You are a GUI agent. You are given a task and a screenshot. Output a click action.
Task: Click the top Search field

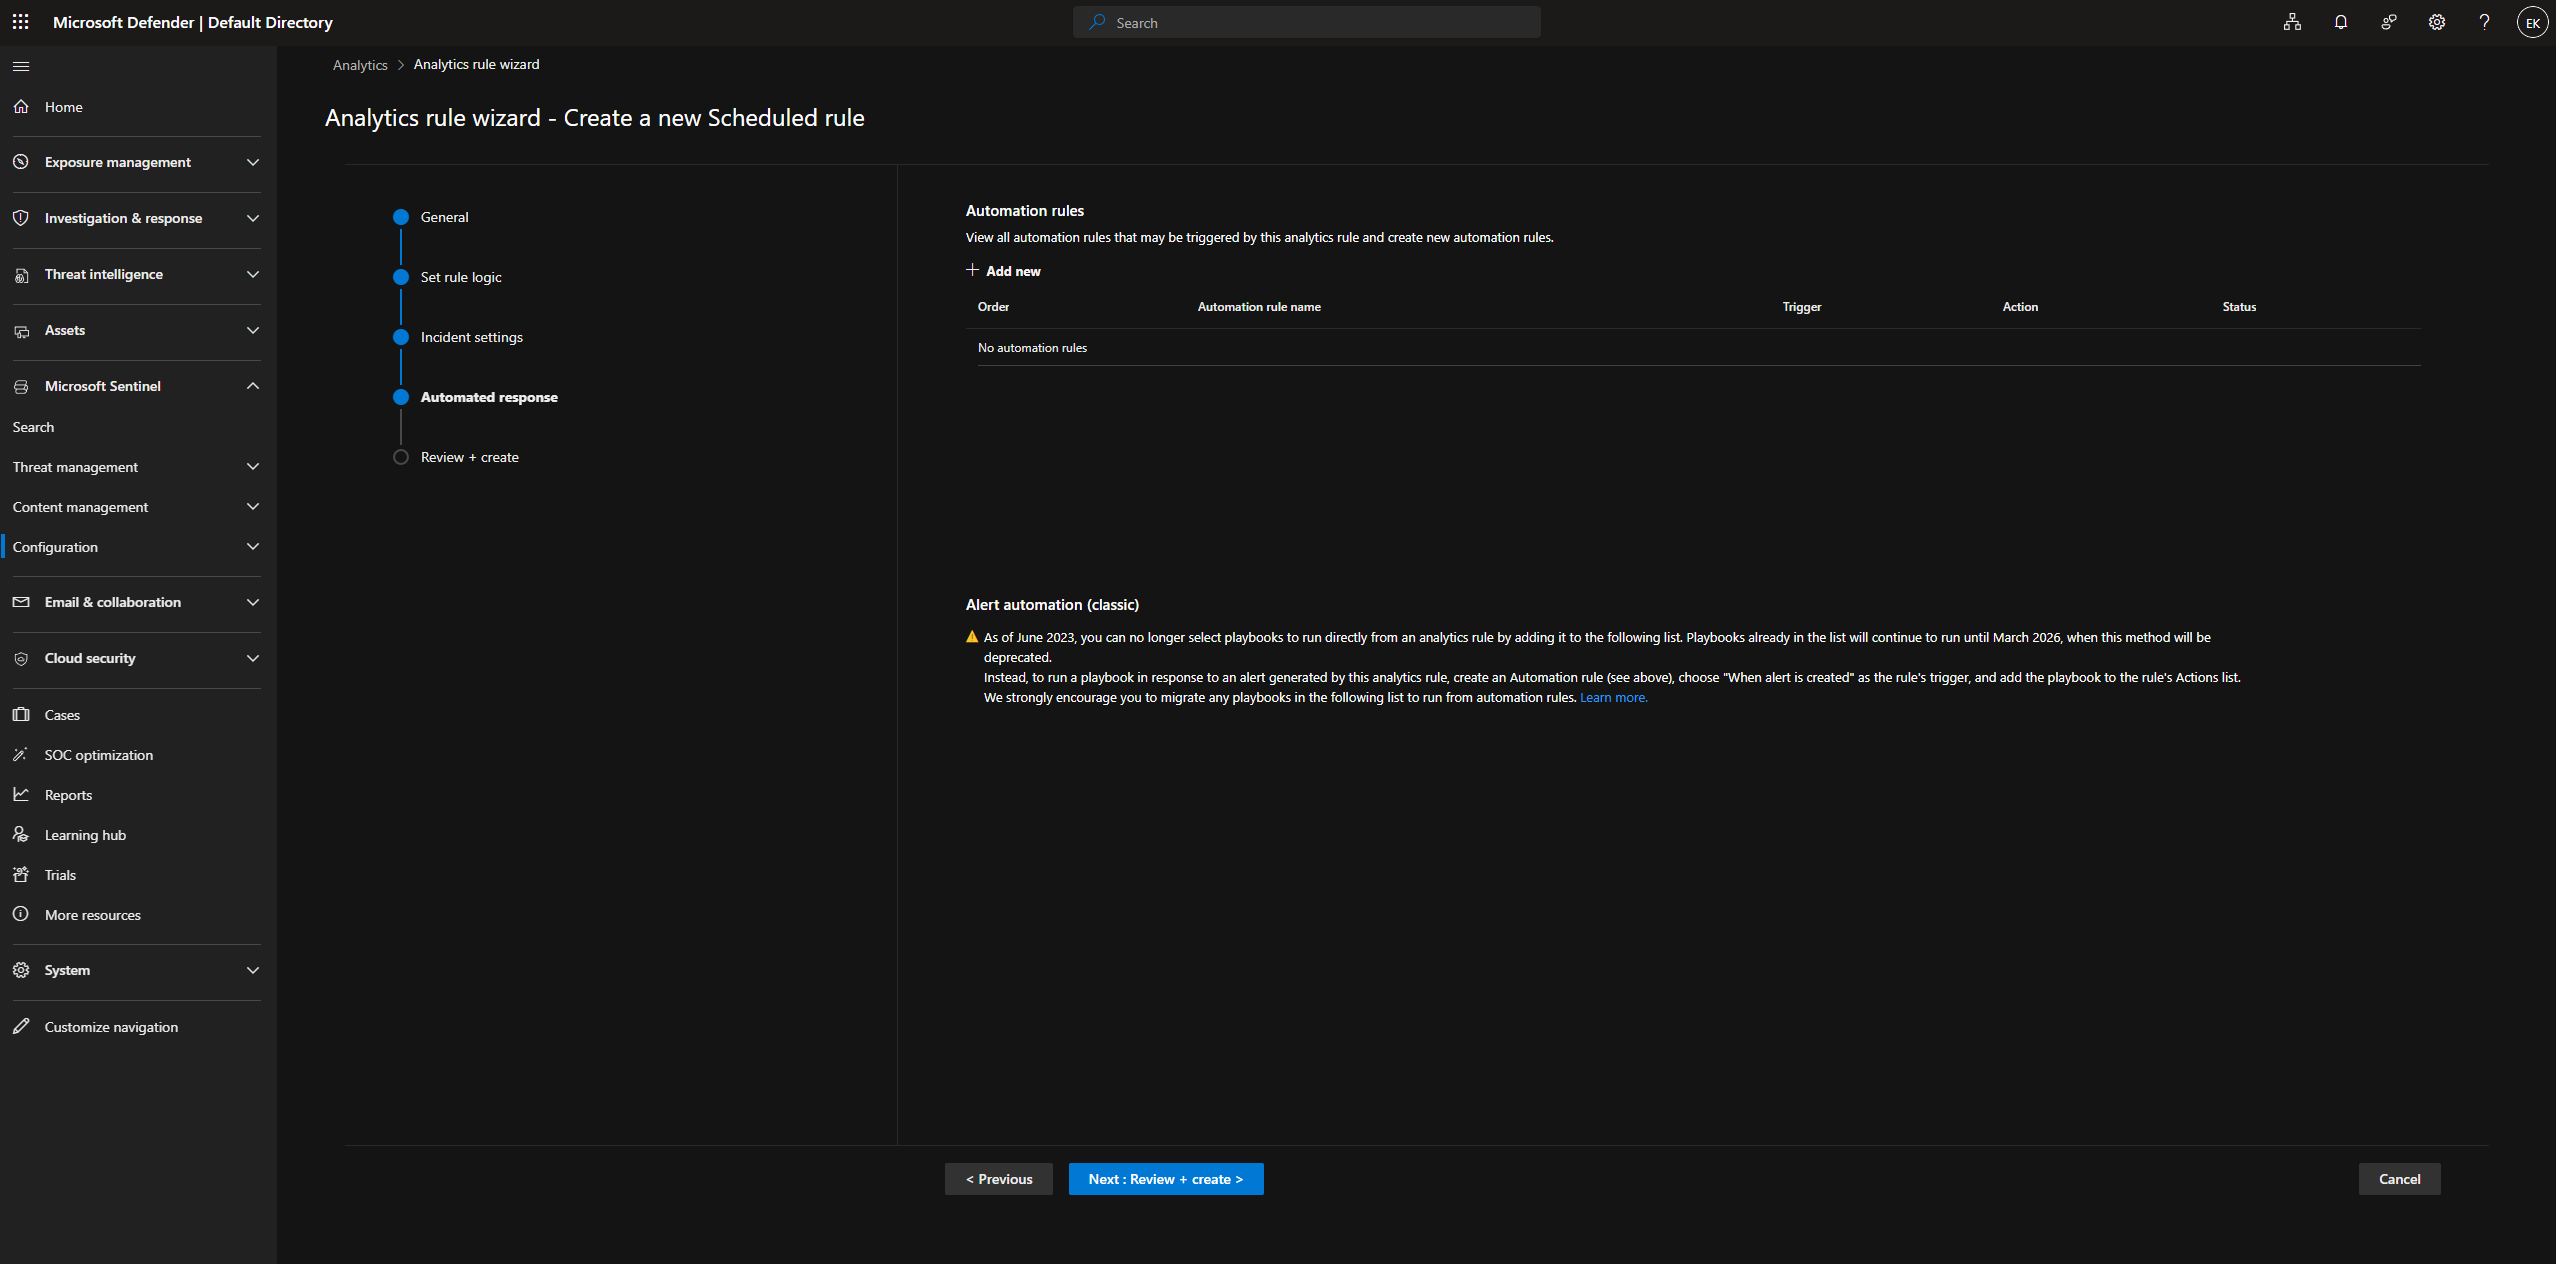click(1306, 22)
